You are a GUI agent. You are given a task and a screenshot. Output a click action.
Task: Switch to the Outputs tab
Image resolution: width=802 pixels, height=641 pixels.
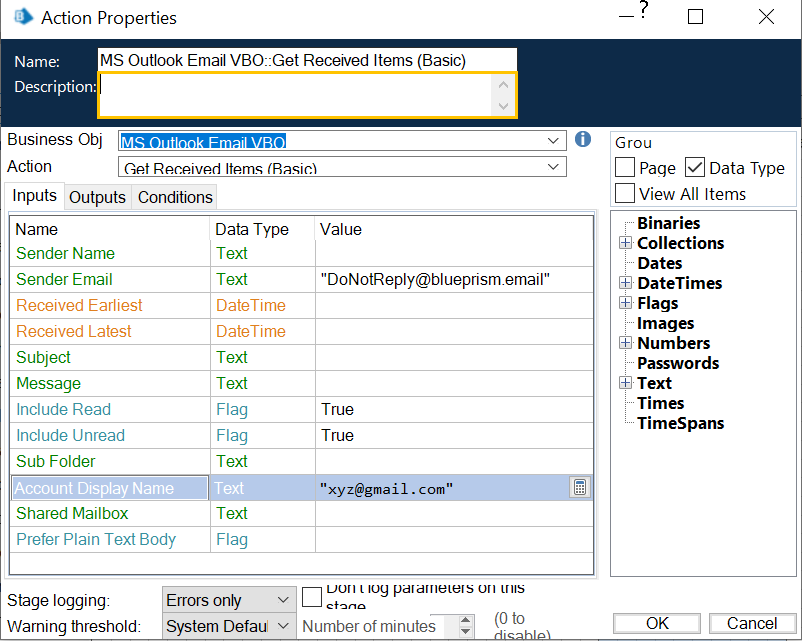pyautogui.click(x=97, y=197)
